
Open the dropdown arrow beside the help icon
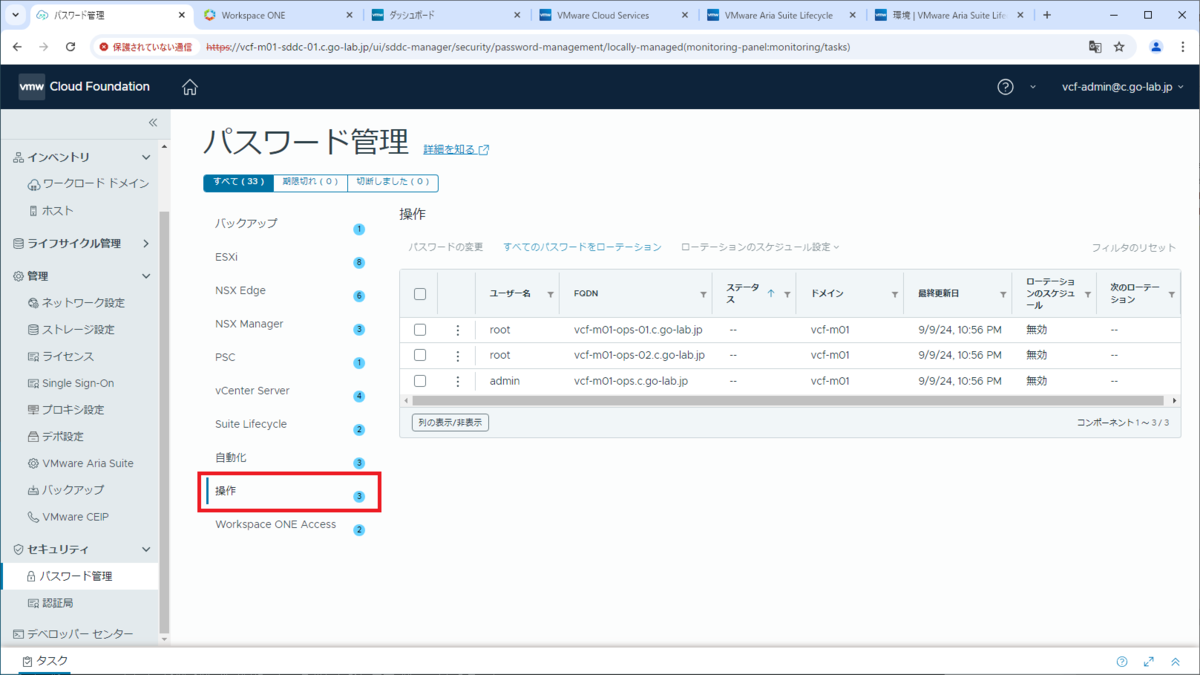[1033, 87]
